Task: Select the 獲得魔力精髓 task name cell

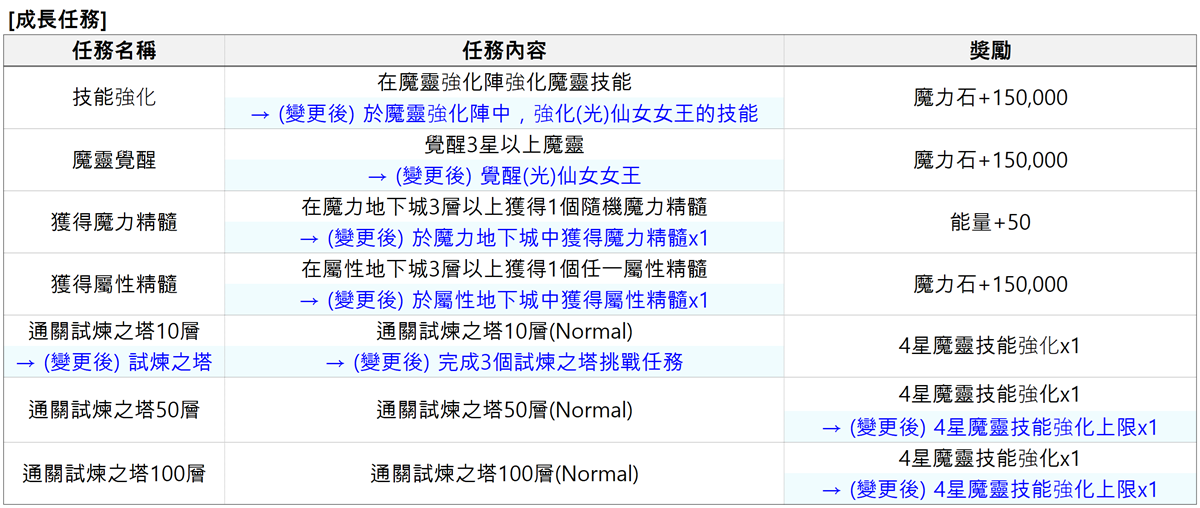Action: click(114, 222)
